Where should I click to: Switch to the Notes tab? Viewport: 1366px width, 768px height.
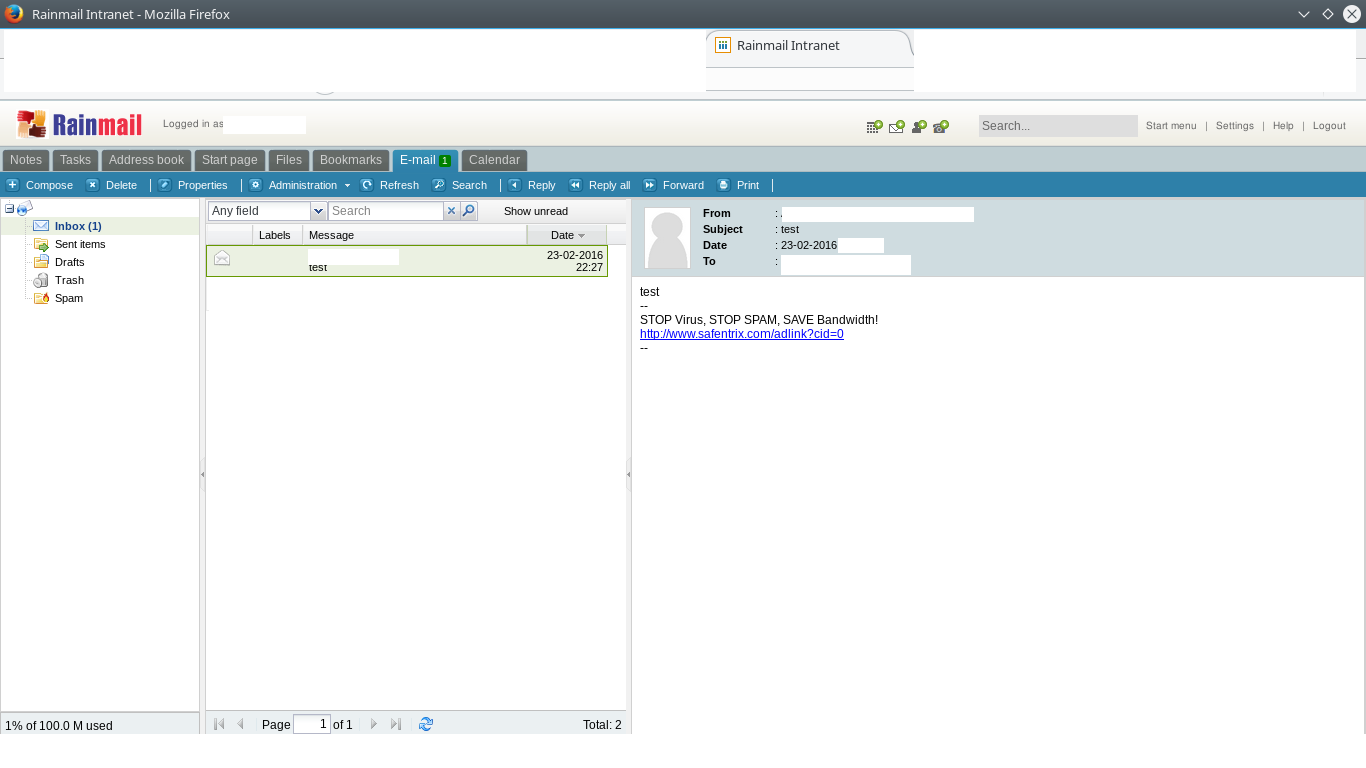26,160
